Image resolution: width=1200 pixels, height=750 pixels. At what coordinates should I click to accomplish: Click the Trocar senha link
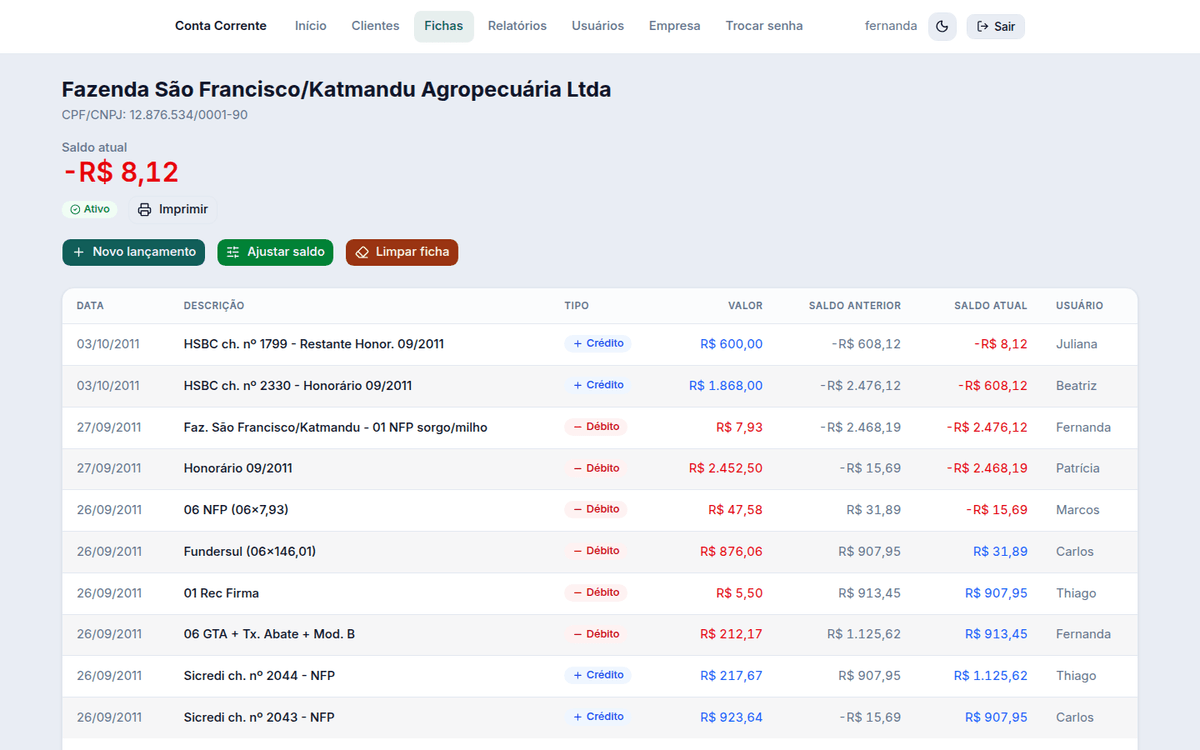coord(764,26)
